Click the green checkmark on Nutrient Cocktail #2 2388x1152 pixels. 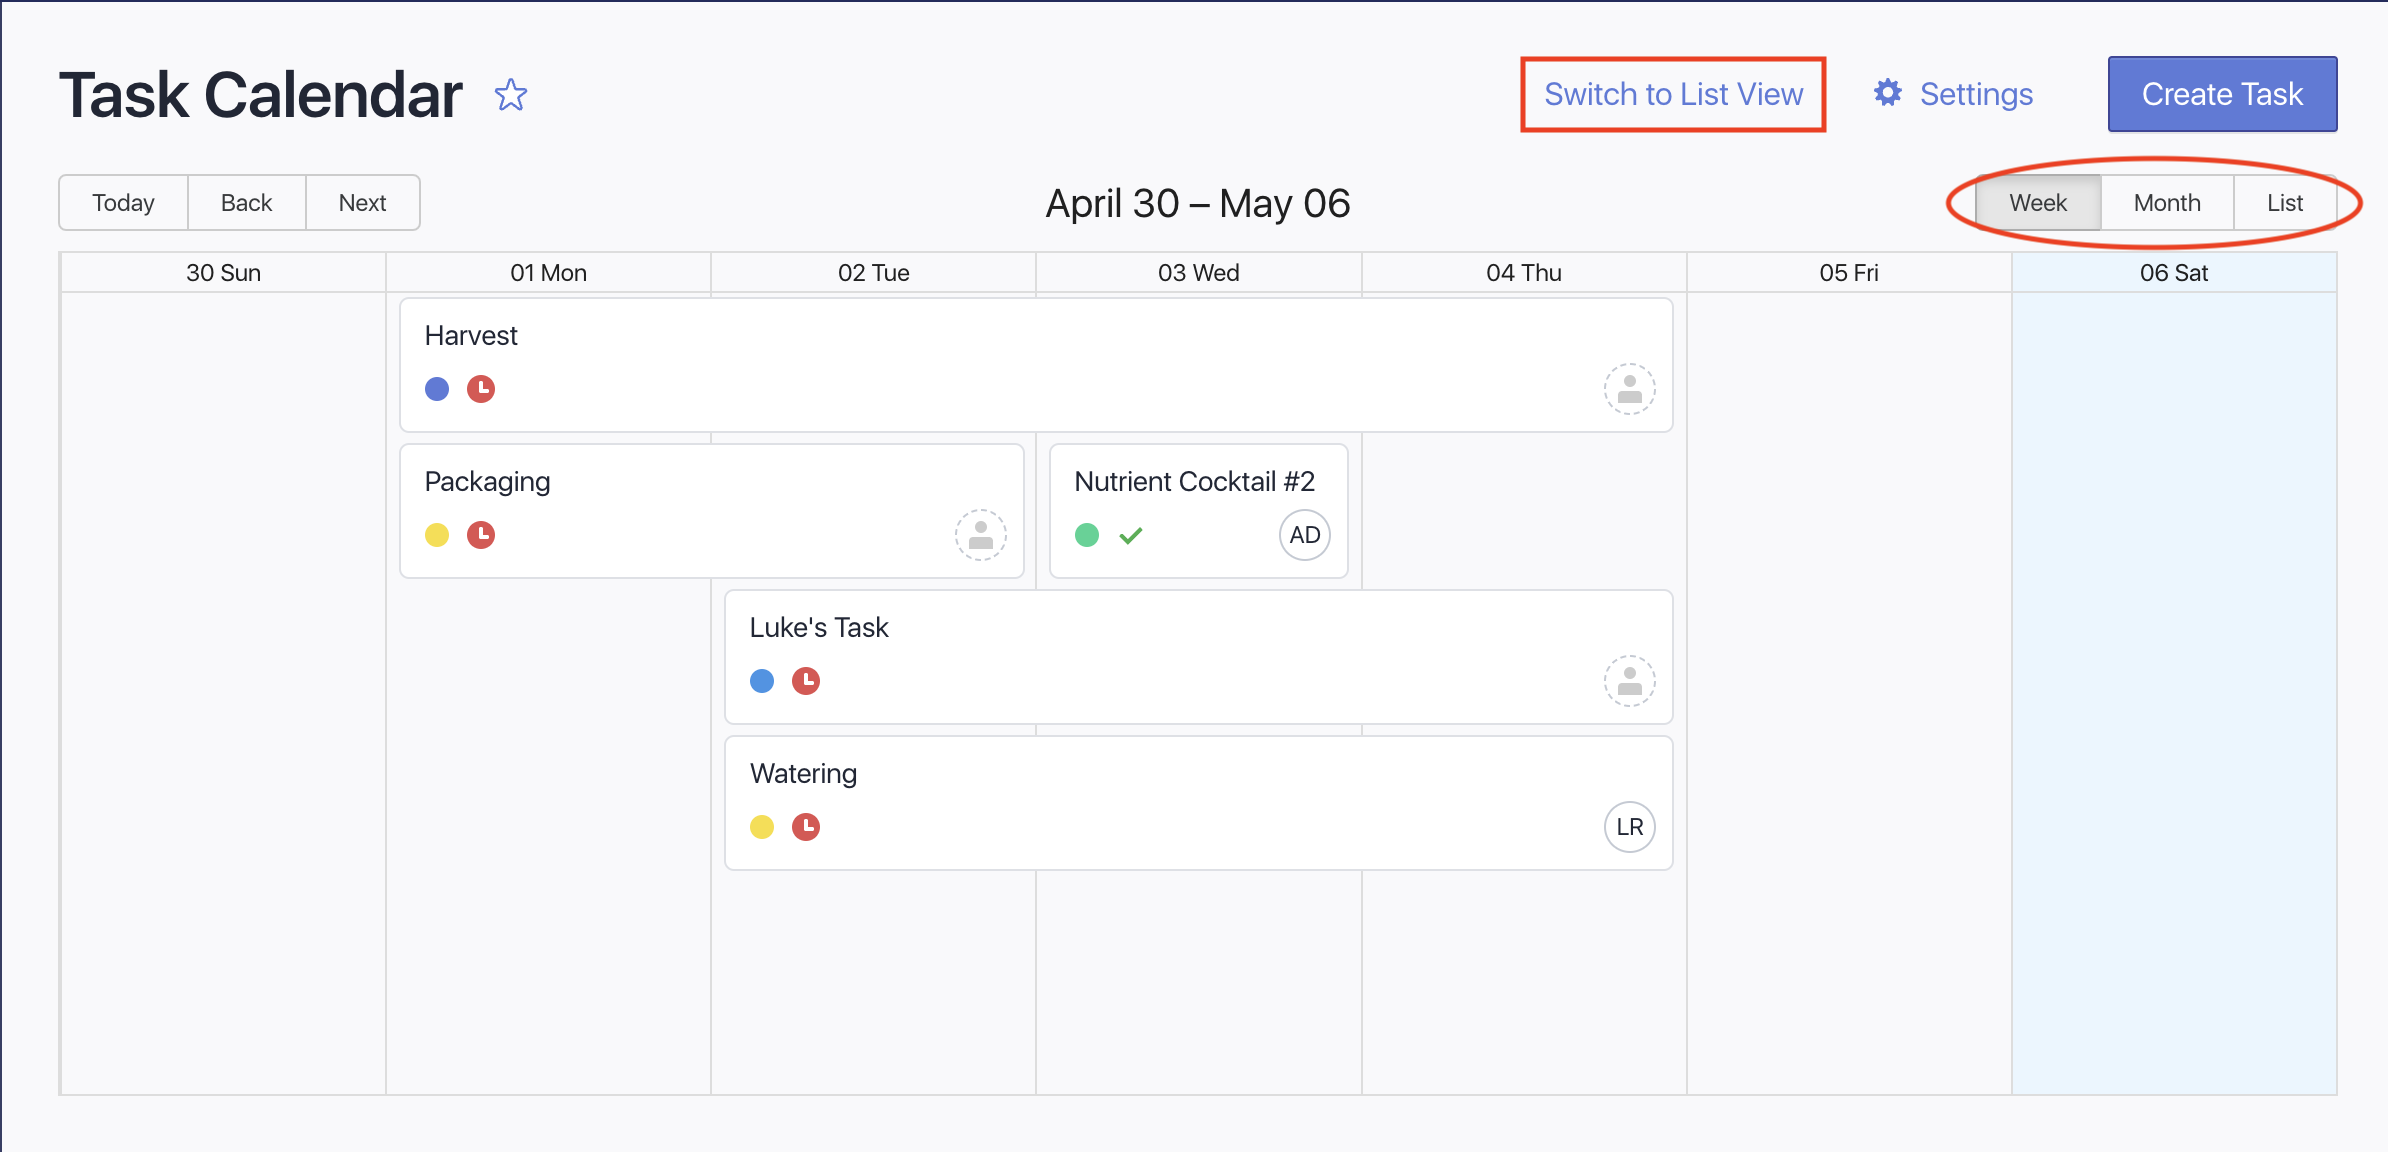[1131, 536]
